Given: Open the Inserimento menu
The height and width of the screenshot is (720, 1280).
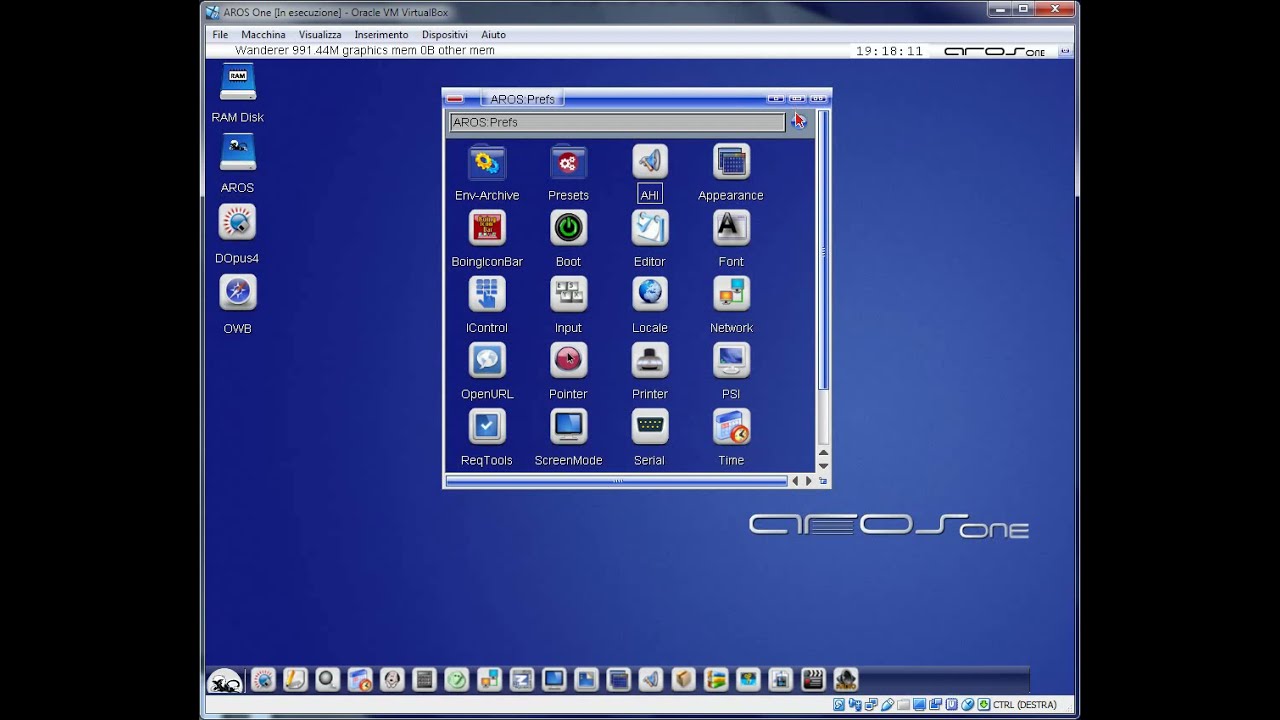Looking at the screenshot, I should click(381, 34).
